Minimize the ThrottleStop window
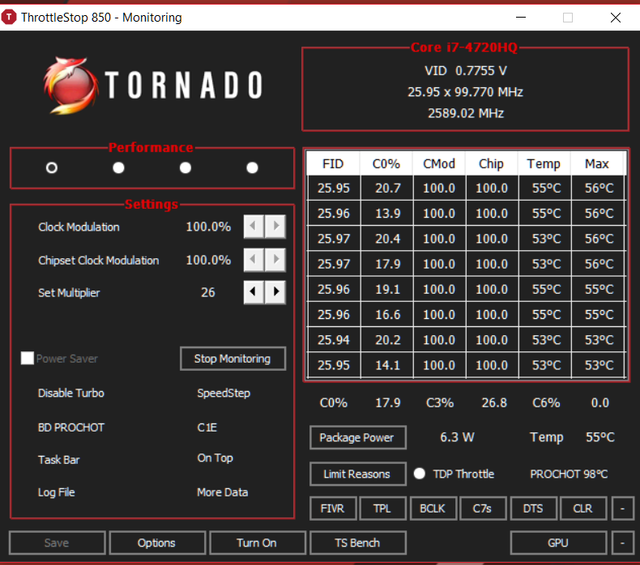 click(x=520, y=17)
